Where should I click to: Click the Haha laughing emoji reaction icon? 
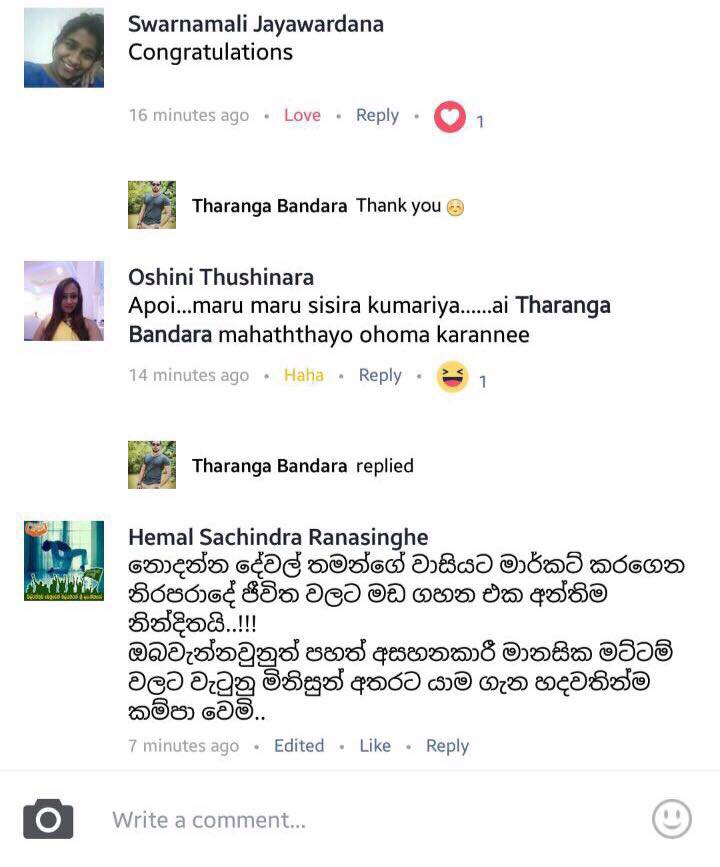click(x=452, y=377)
